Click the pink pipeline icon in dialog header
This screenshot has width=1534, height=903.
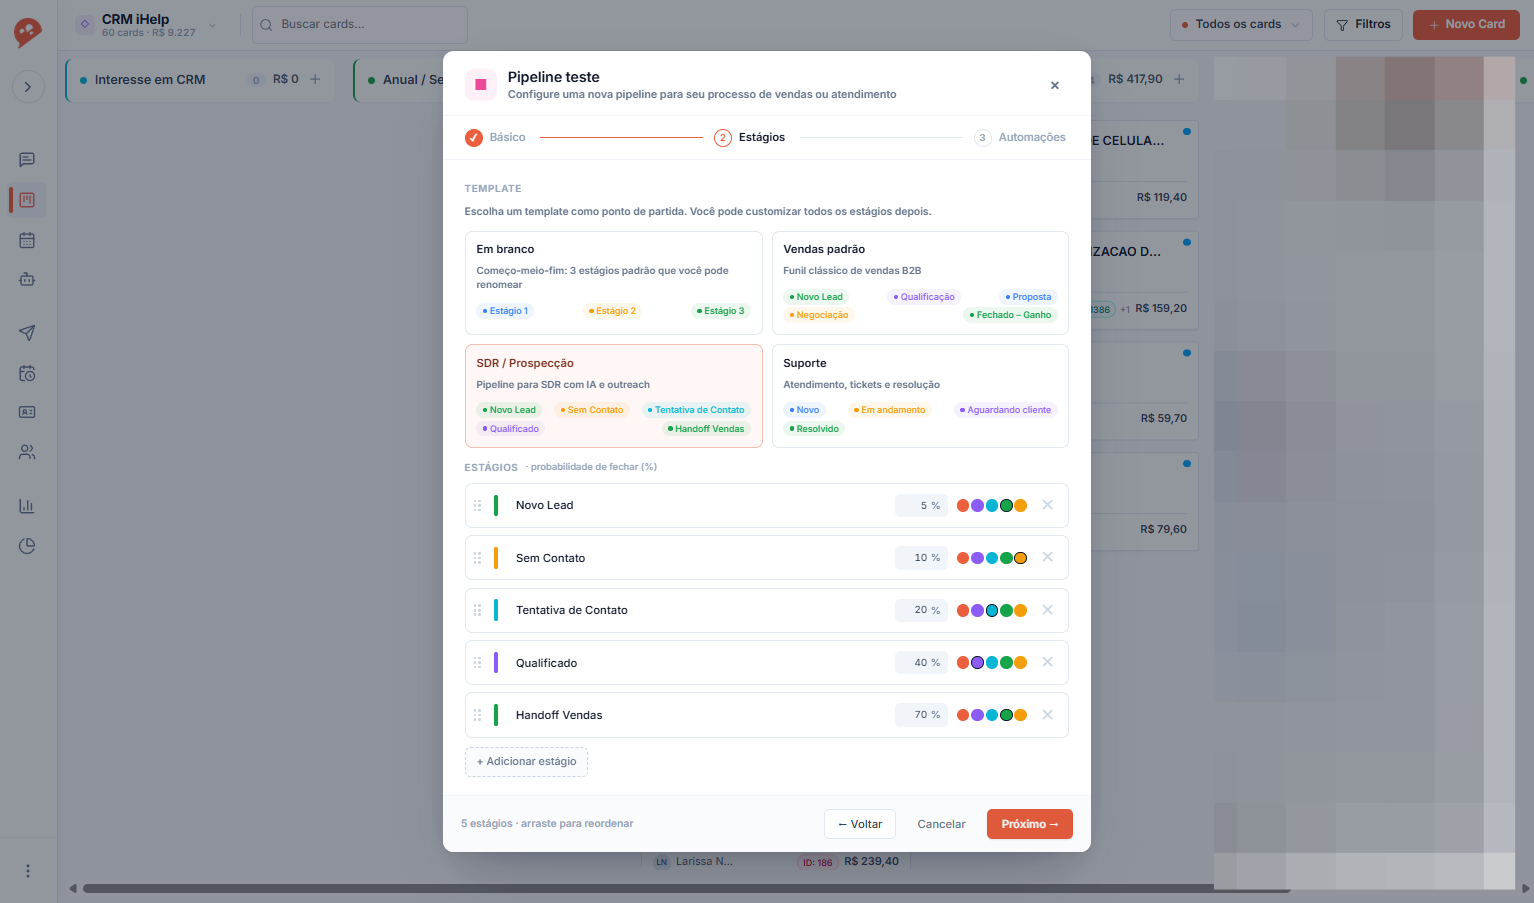pyautogui.click(x=481, y=85)
